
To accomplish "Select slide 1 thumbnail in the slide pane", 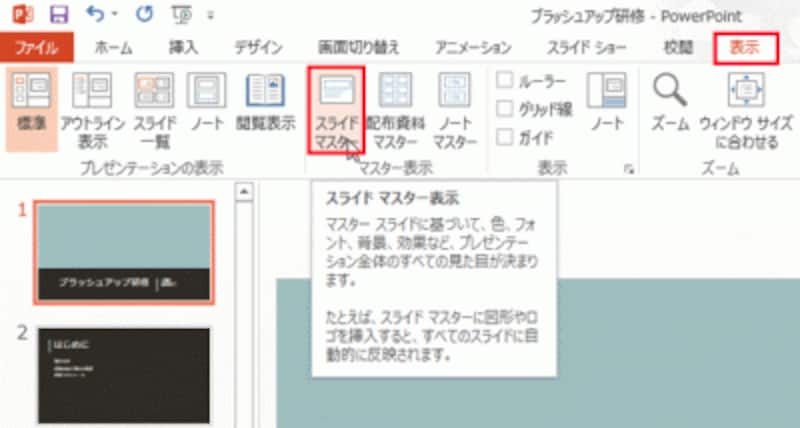I will (x=124, y=253).
